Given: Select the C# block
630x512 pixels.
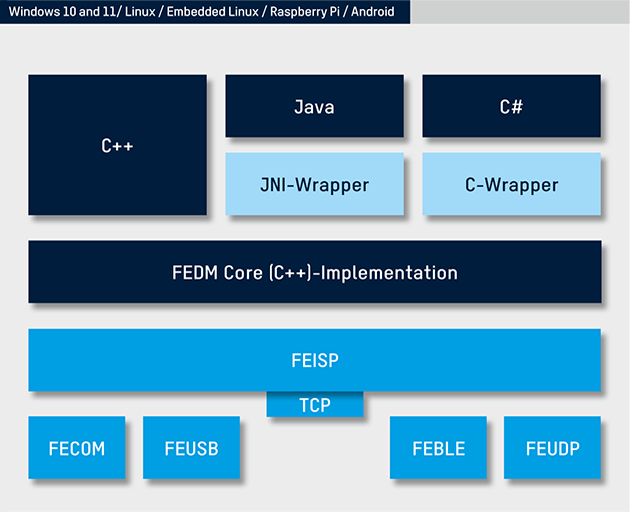Looking at the screenshot, I should [511, 106].
